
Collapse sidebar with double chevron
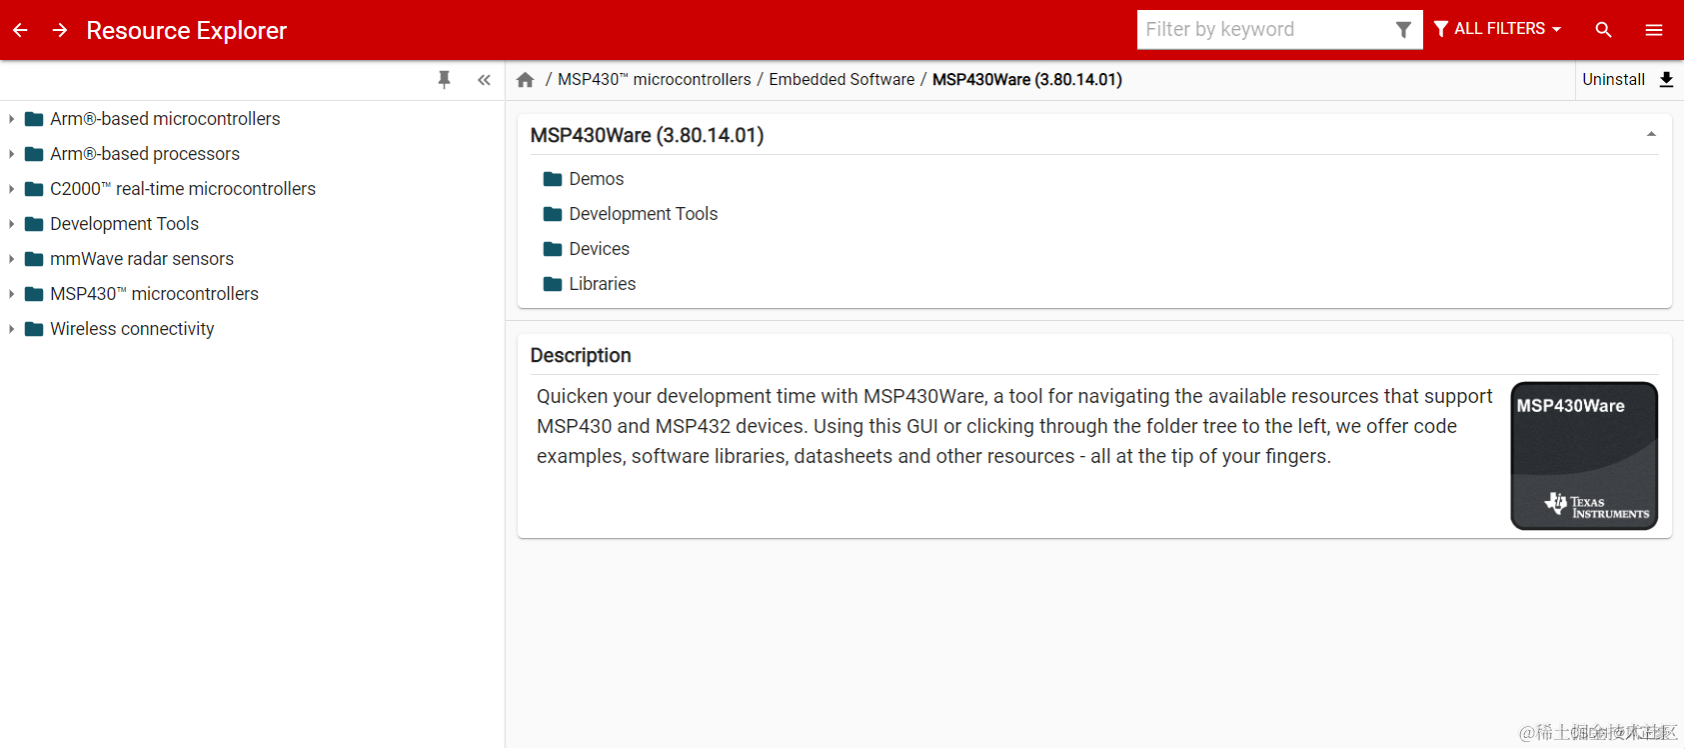[484, 80]
